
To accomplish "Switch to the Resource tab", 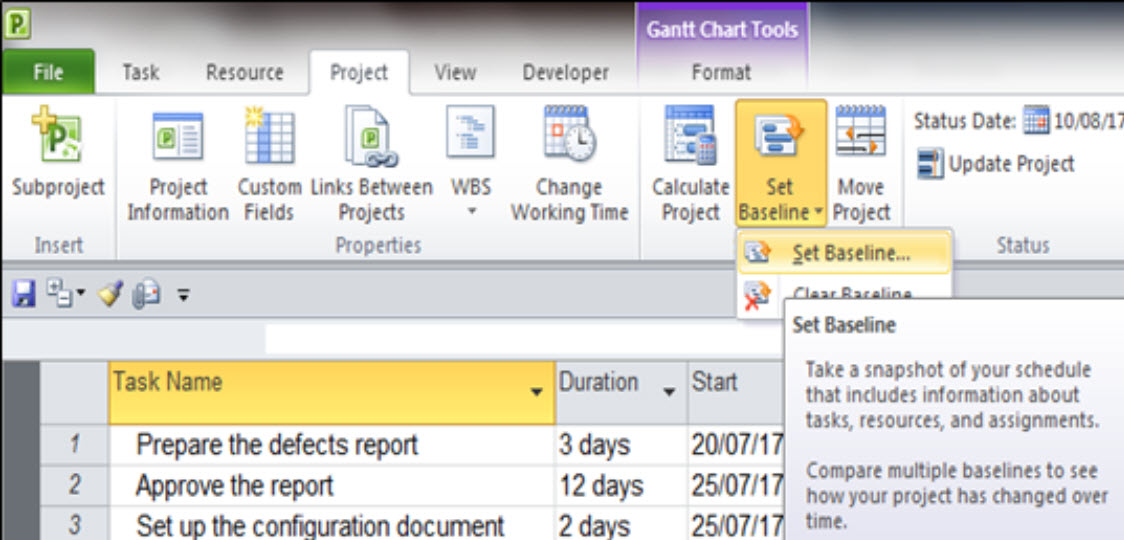I will (x=244, y=72).
